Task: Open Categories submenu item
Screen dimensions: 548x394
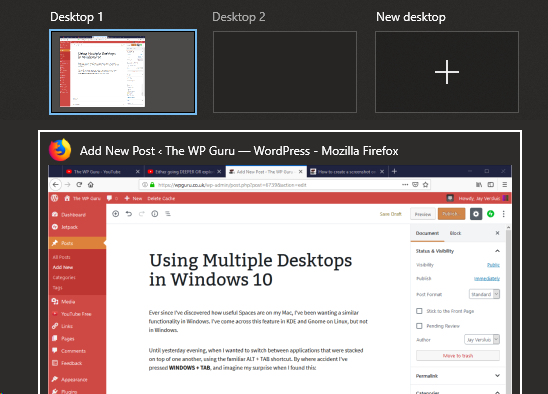Action: pyautogui.click(x=64, y=277)
